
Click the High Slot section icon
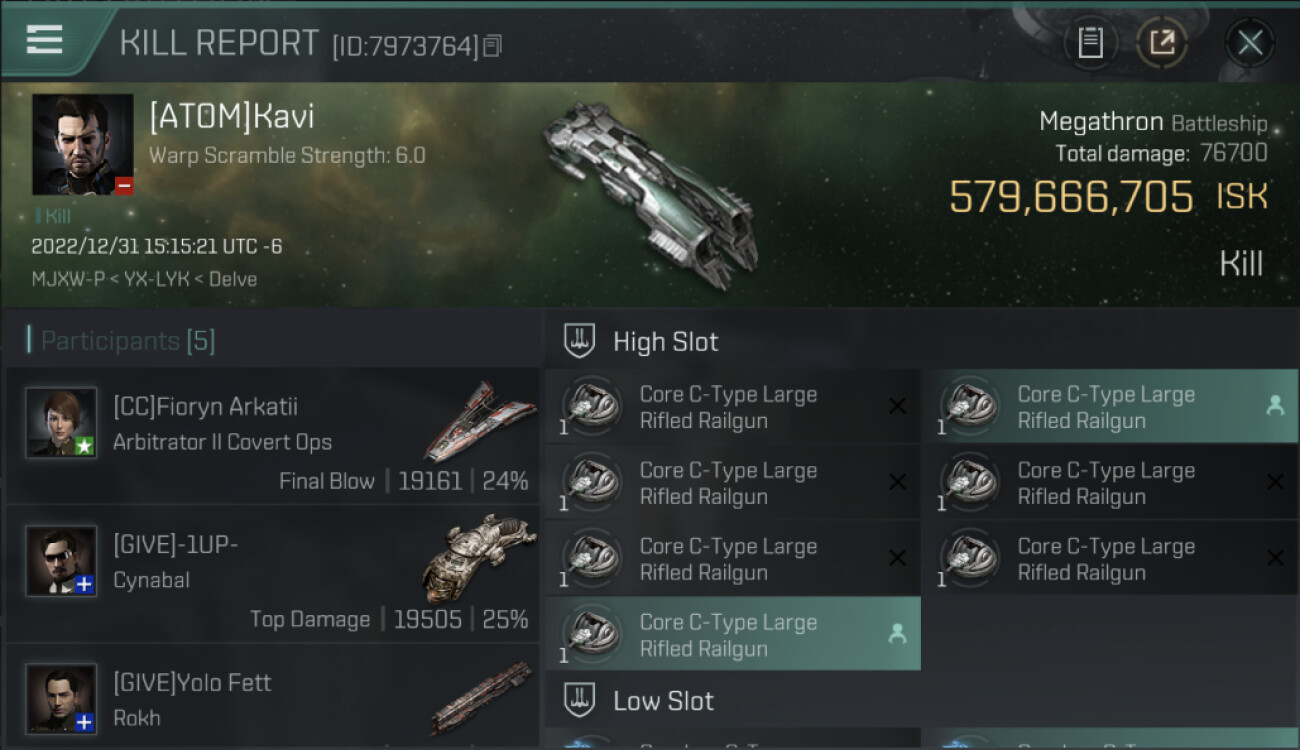(580, 341)
